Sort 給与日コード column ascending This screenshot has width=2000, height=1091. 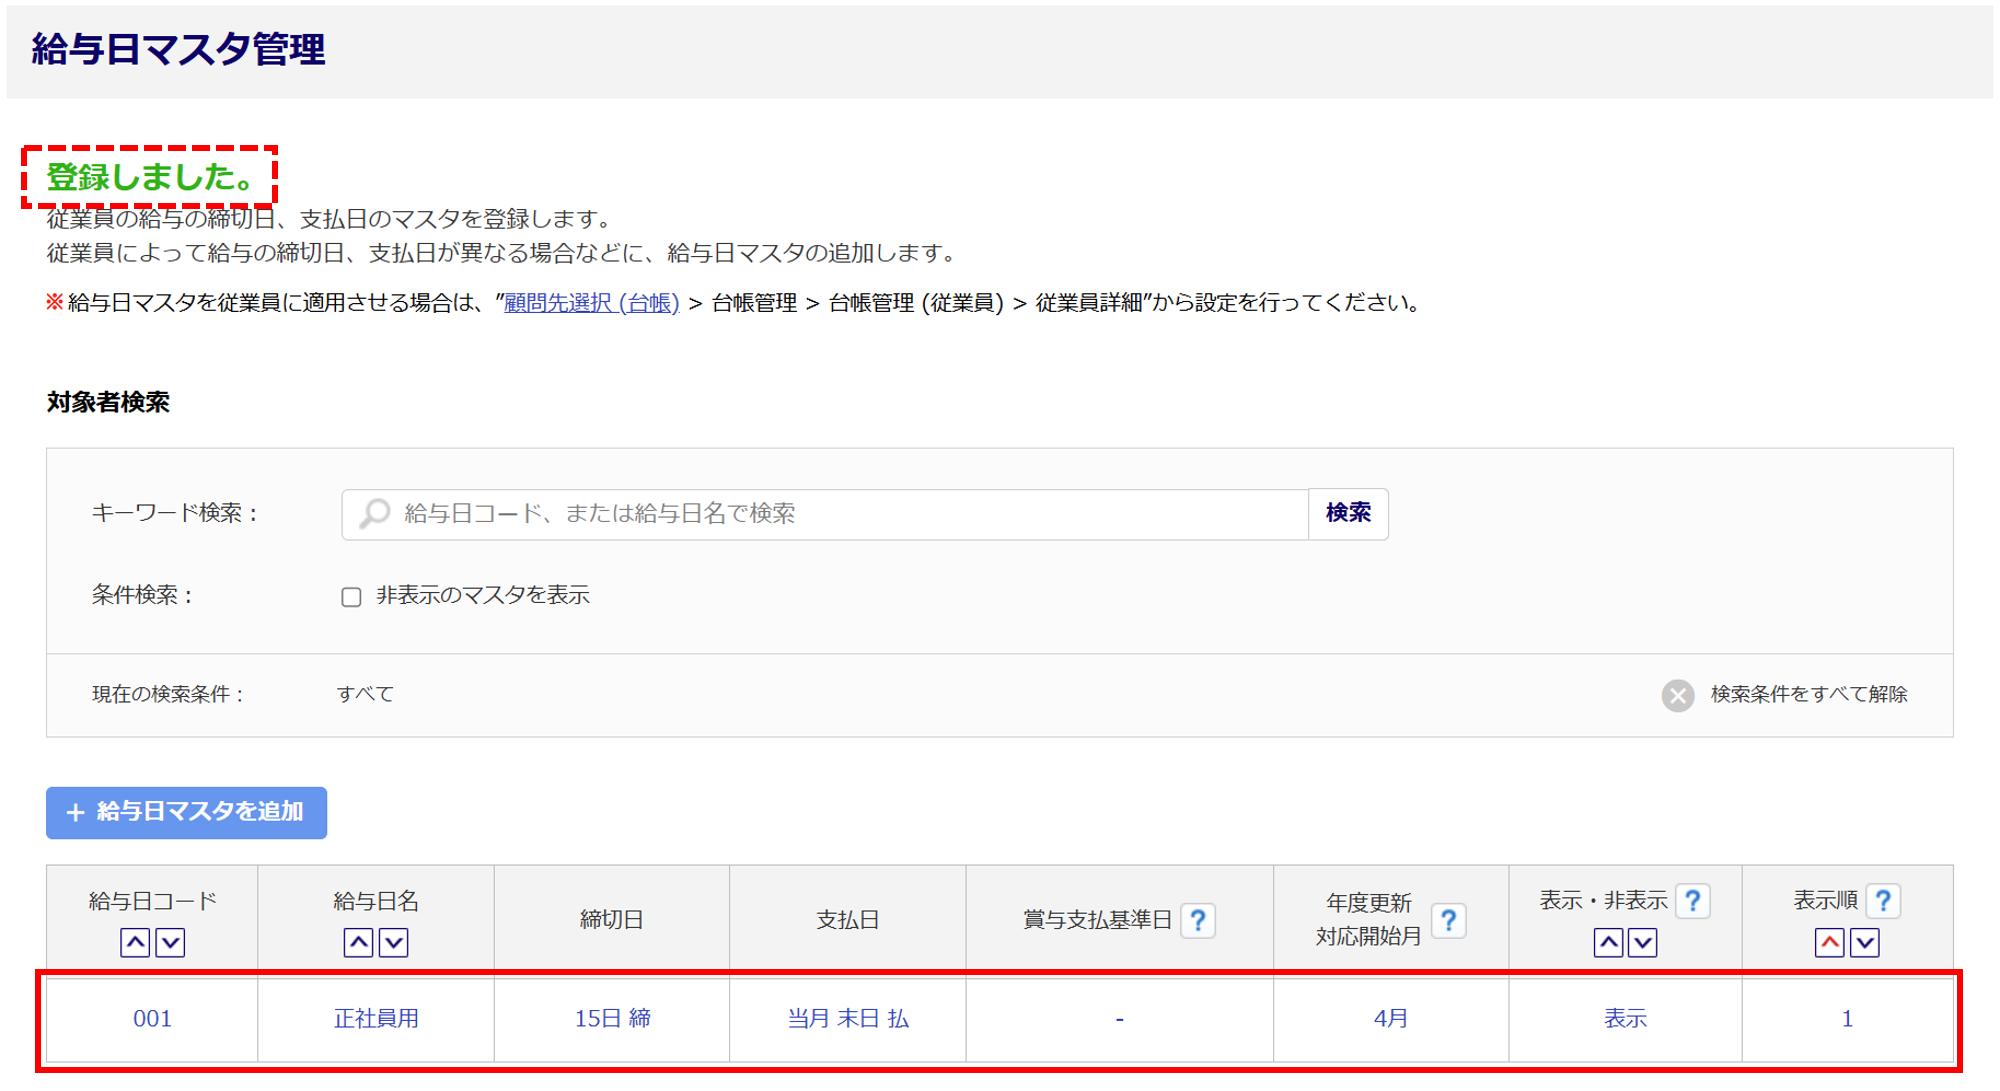click(135, 942)
